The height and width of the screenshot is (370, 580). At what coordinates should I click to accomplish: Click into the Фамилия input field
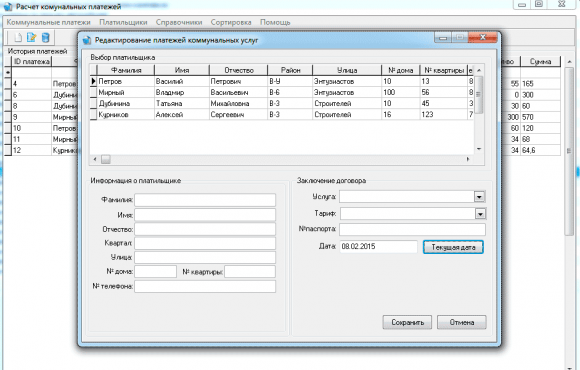click(x=205, y=200)
